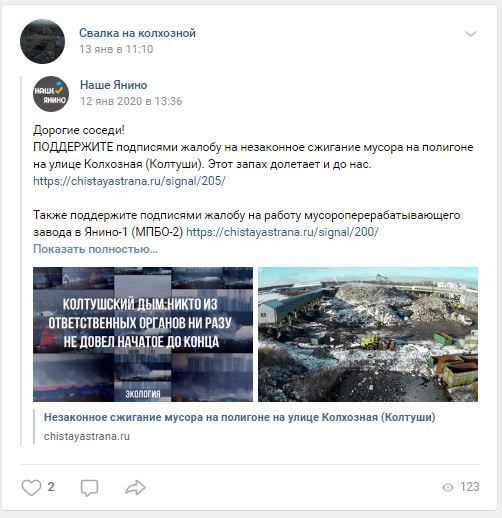The width and height of the screenshot is (502, 518).
Task: Click the views eye icon
Action: (x=448, y=487)
